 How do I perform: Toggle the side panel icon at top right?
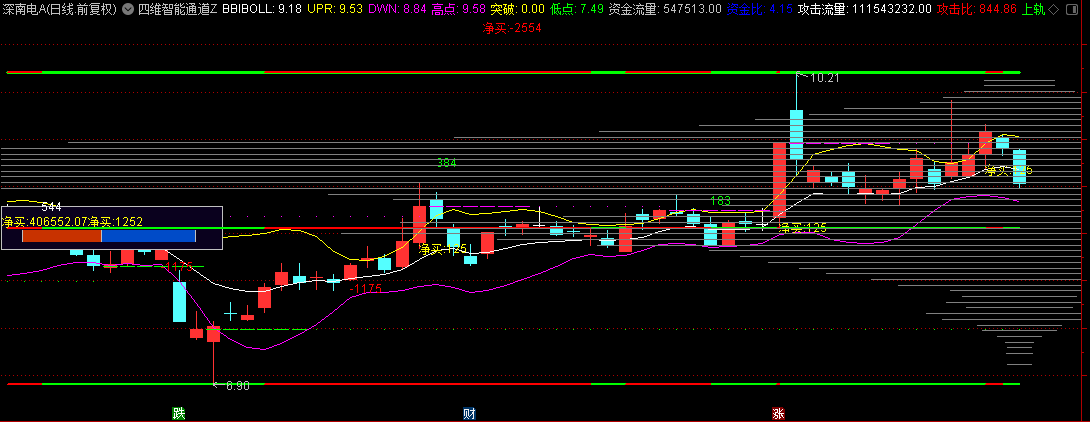pos(1072,9)
